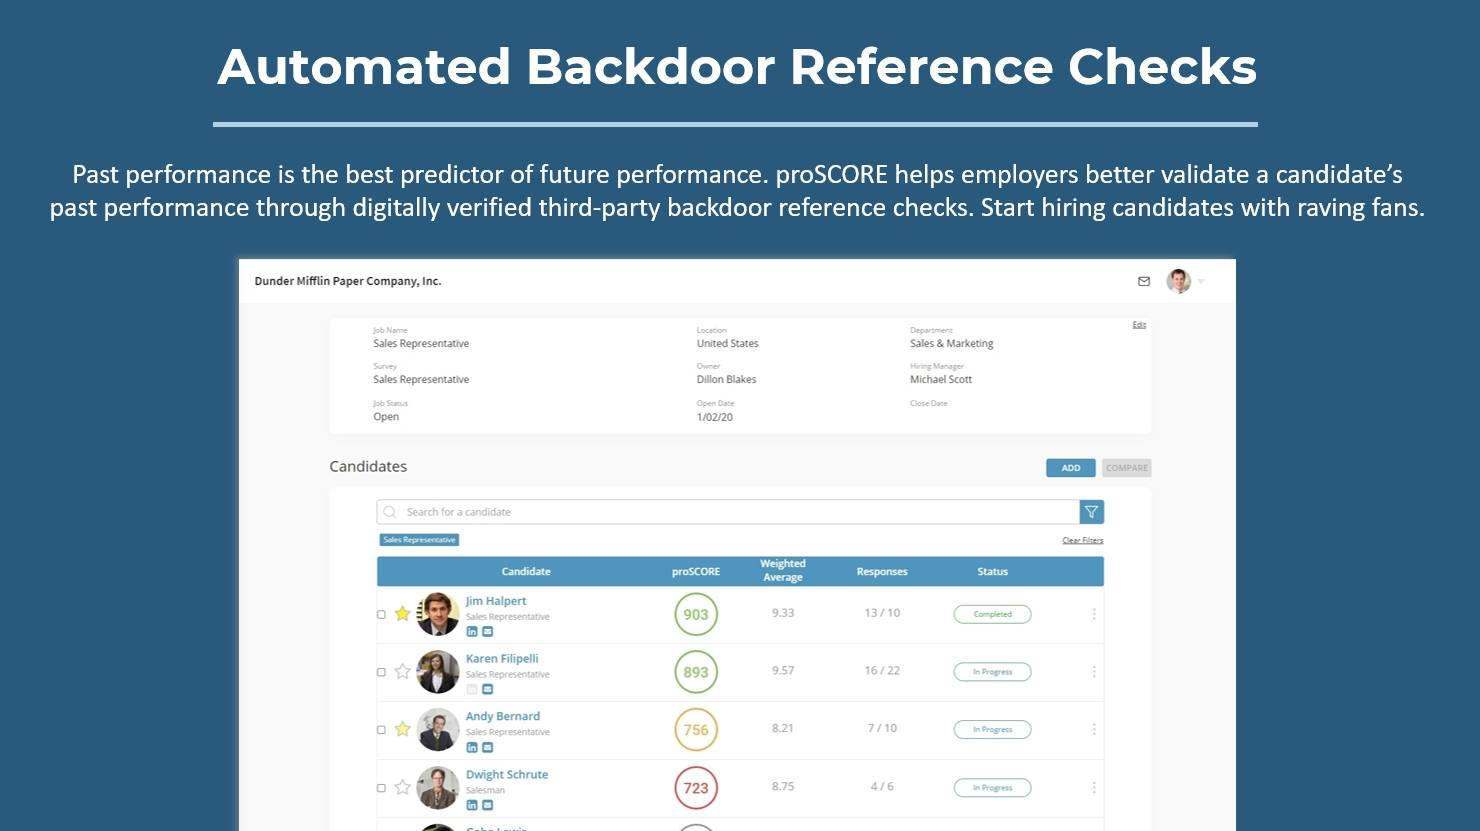The width and height of the screenshot is (1480, 831).
Task: Check the Jim Halpert row checkbox
Action: (x=381, y=615)
